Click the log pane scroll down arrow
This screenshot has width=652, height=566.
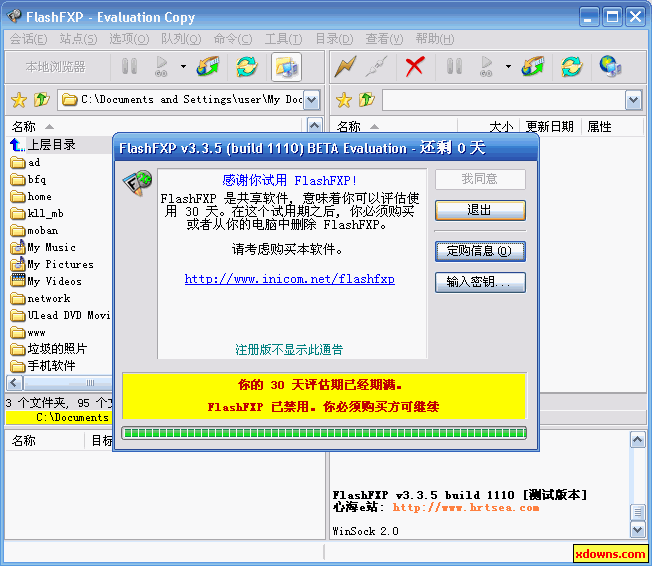(x=638, y=529)
